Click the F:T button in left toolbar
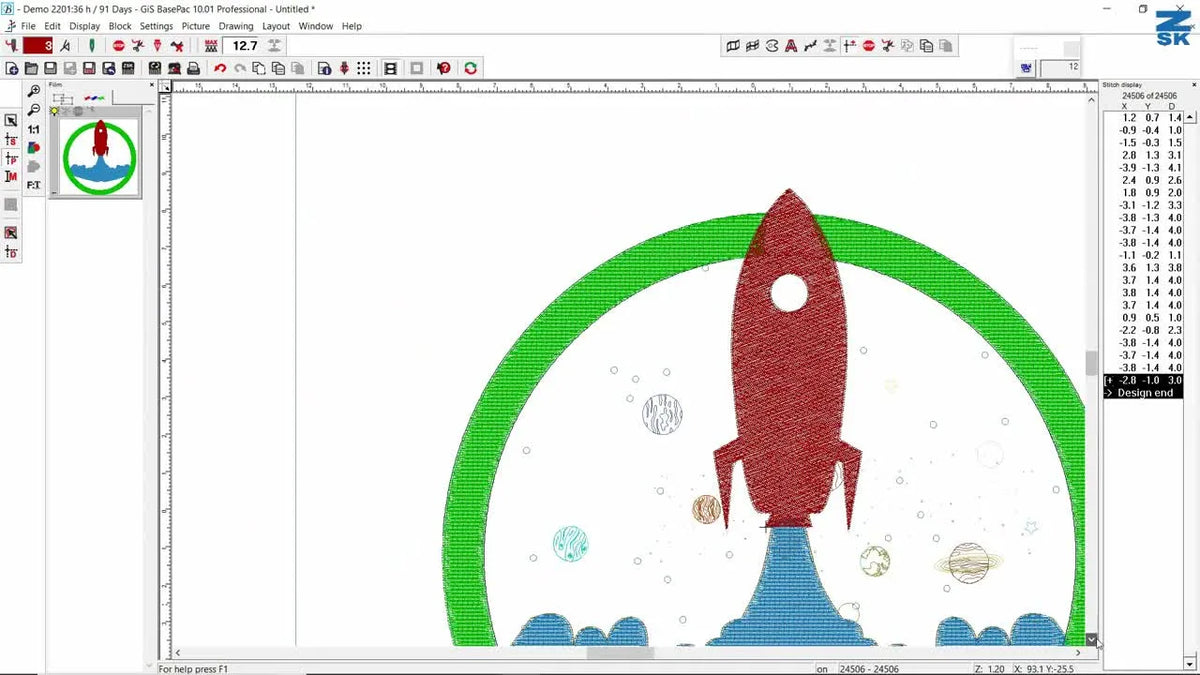The height and width of the screenshot is (675, 1200). tap(34, 184)
